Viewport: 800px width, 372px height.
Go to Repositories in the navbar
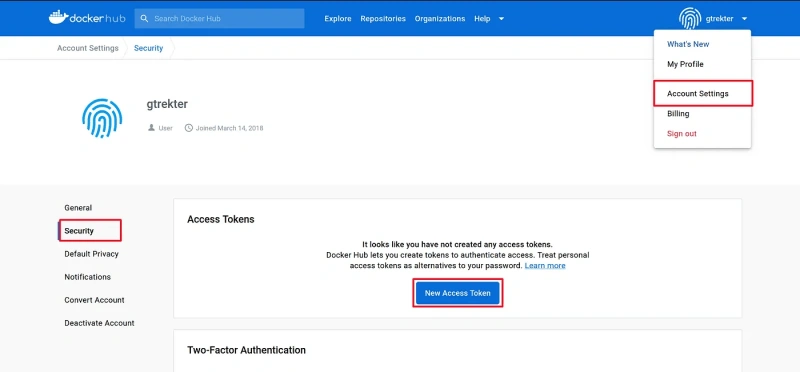pos(383,18)
